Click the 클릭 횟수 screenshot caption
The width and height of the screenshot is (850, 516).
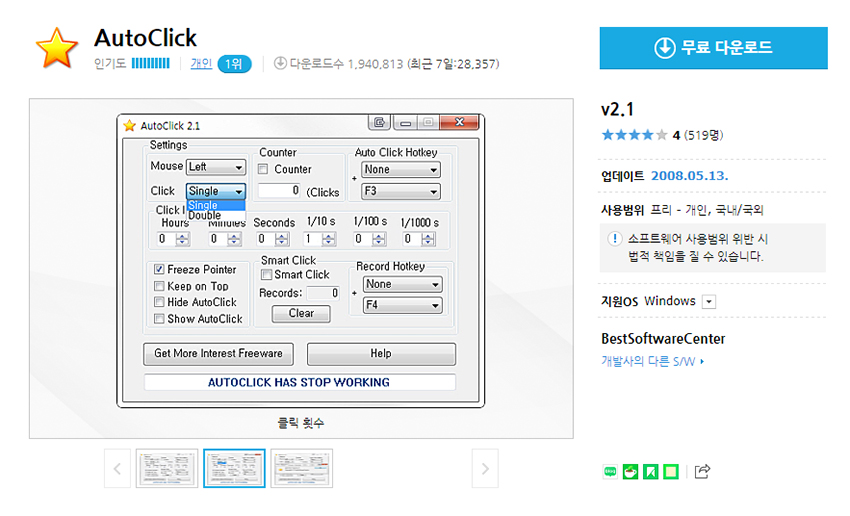(301, 423)
